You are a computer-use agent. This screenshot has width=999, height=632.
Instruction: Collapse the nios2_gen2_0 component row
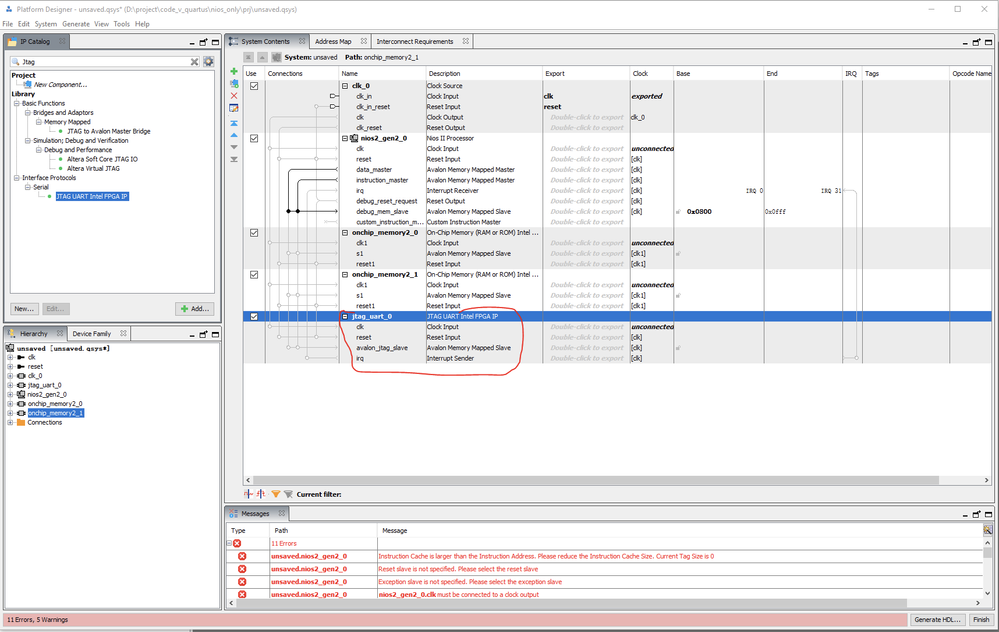tap(345, 138)
